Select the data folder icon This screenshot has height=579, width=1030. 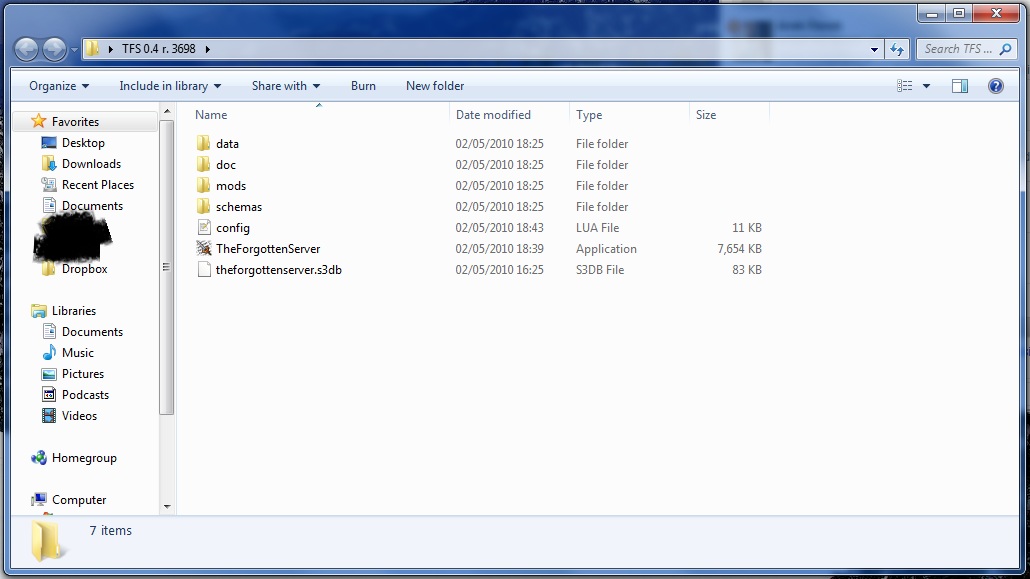coord(204,144)
